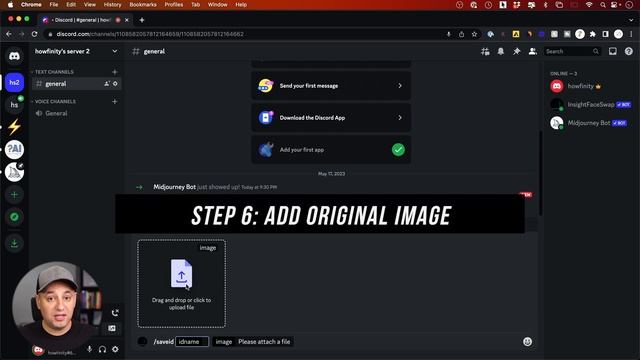This screenshot has height=360, width=640.
Task: Add a server with plus icon
Action: click(x=14, y=195)
